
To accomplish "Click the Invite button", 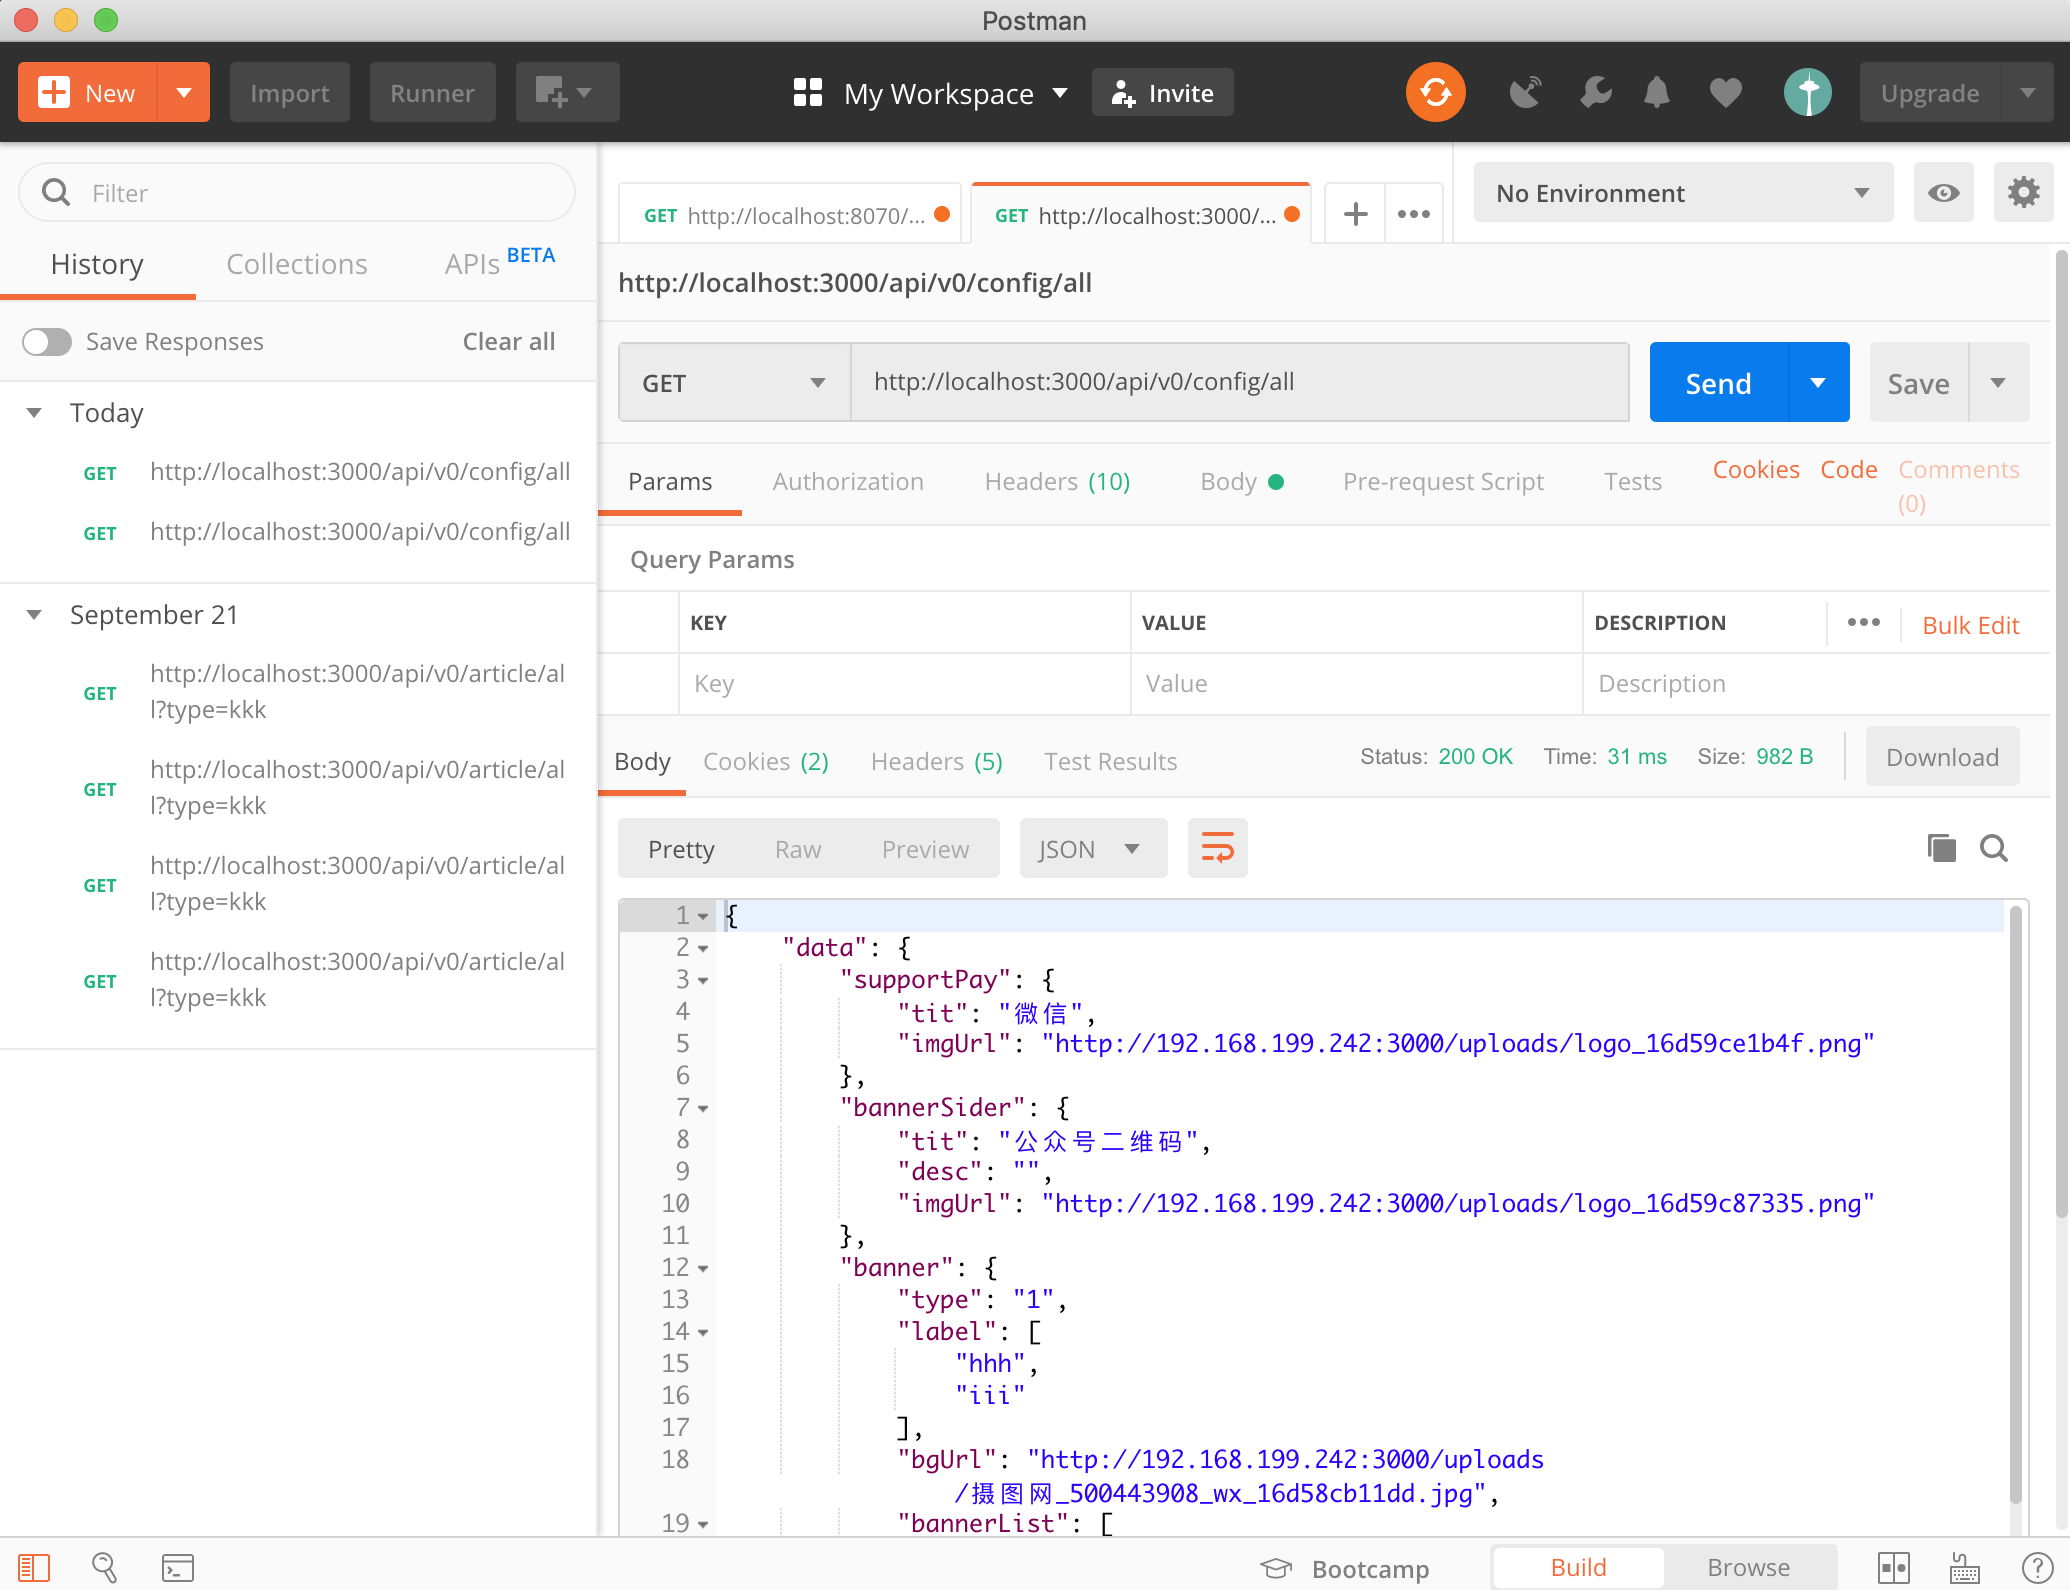I will (x=1162, y=92).
